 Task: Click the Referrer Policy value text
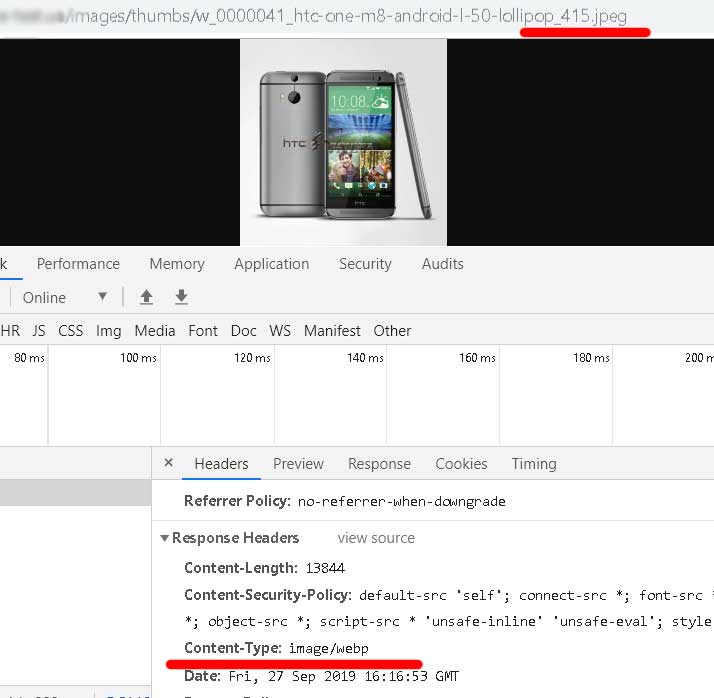pos(402,501)
